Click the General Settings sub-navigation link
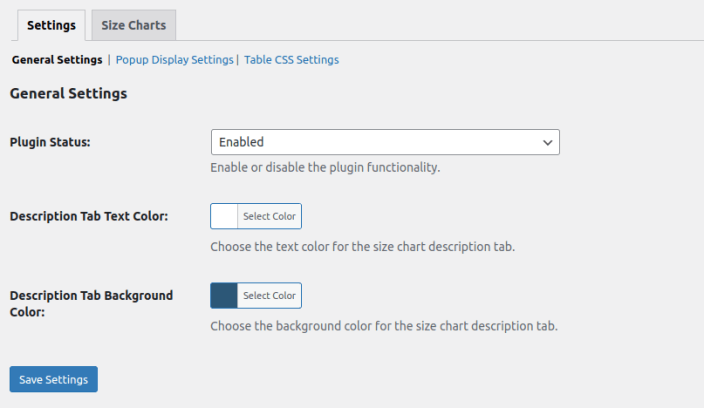704x408 pixels. (x=57, y=60)
